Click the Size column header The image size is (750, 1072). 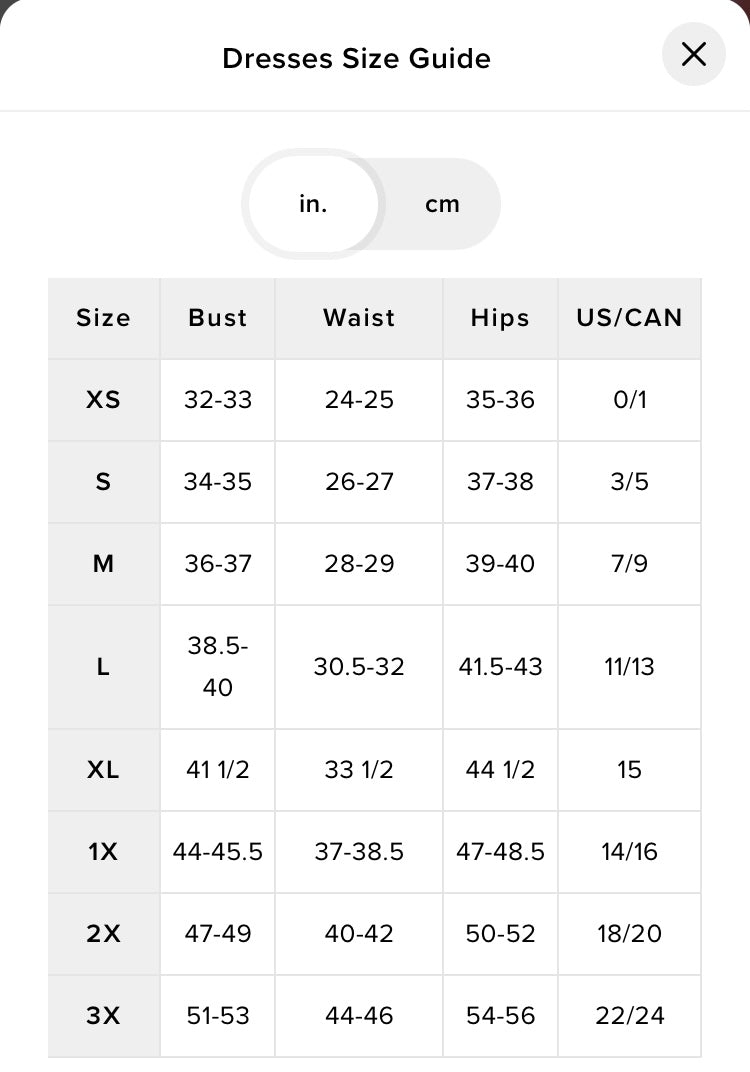103,318
